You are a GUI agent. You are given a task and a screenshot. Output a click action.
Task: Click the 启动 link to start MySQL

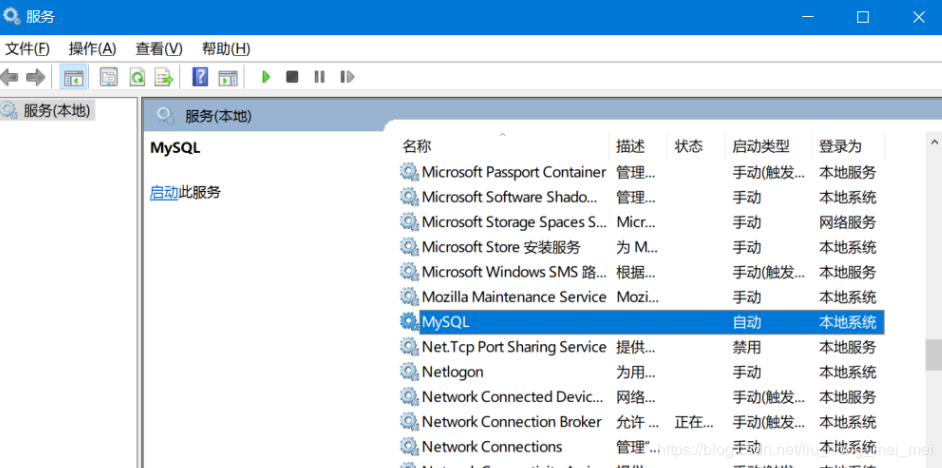[x=164, y=192]
